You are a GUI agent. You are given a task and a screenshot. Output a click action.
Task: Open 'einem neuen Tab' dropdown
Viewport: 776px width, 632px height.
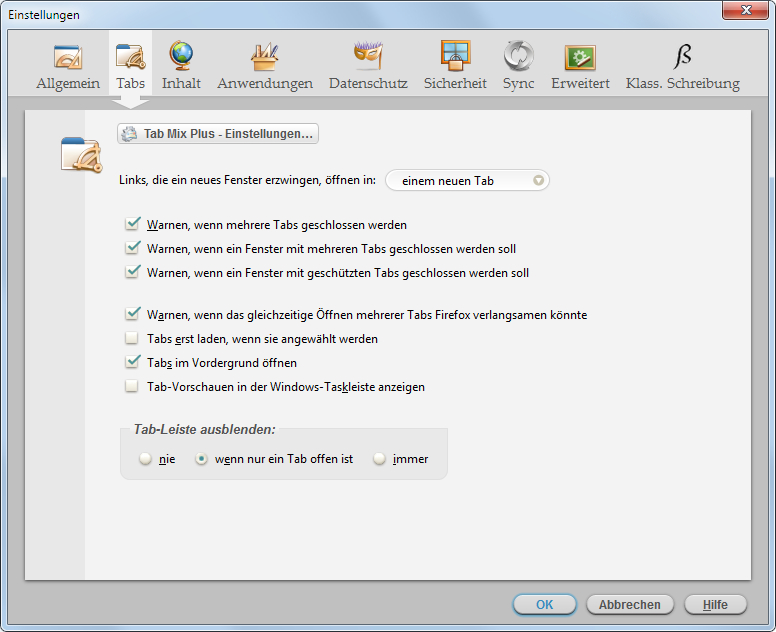(467, 181)
